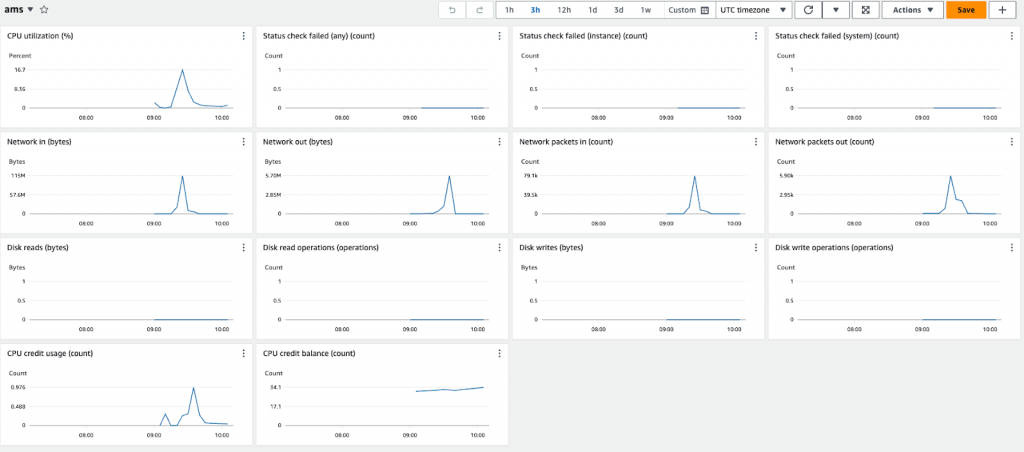Viewport: 1024px width, 452px height.
Task: Open Disk write operations widget menu
Action: [1012, 248]
